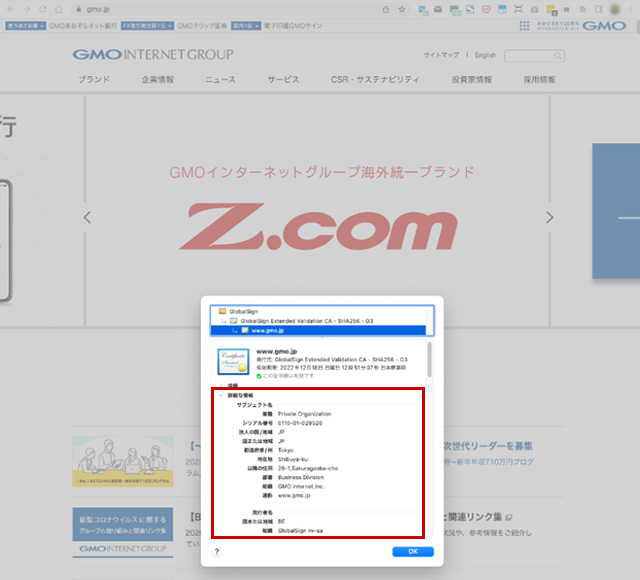Click the GlobalSign nv-sa issuer value
This screenshot has height=580, width=640.
[300, 531]
